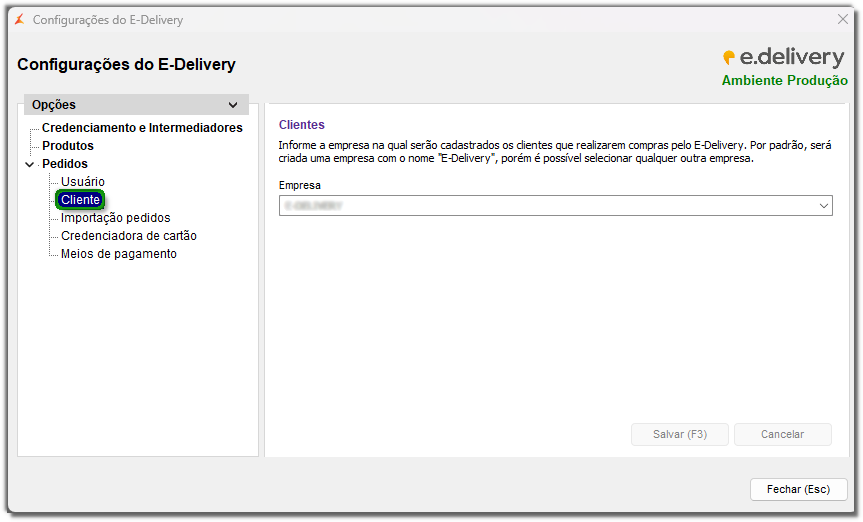Select the Pedidos tree label

click(65, 164)
